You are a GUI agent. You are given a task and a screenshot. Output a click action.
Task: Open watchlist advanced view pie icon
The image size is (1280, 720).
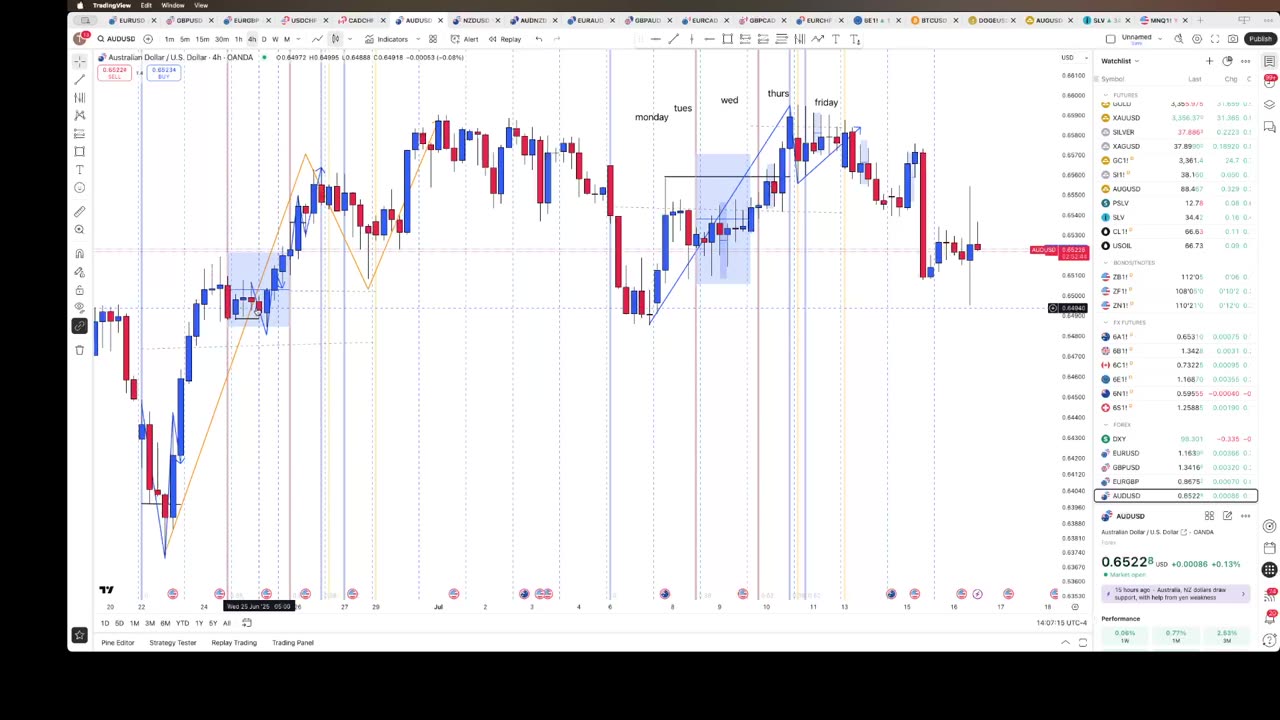point(1227,61)
